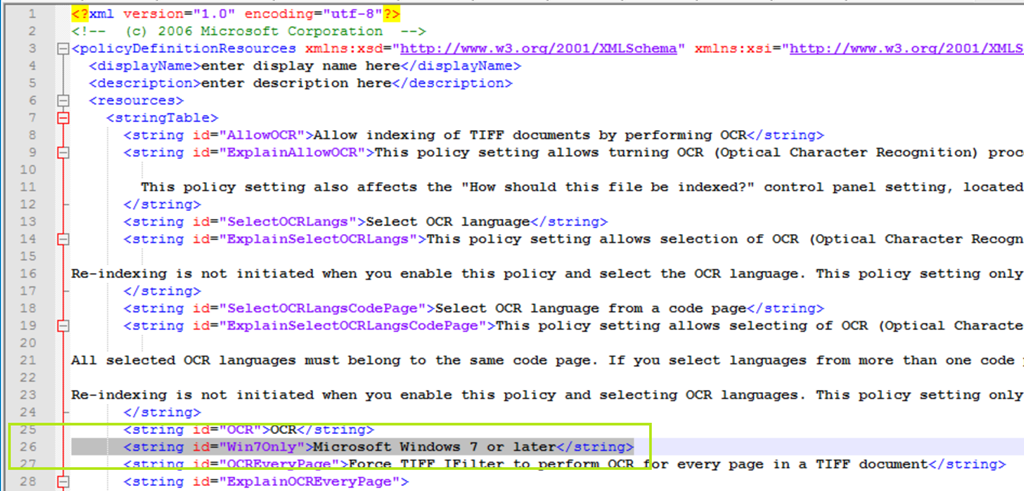Viewport: 1024px width, 491px height.
Task: Fold the ExplainAllowOCR string block
Action: 65,153
